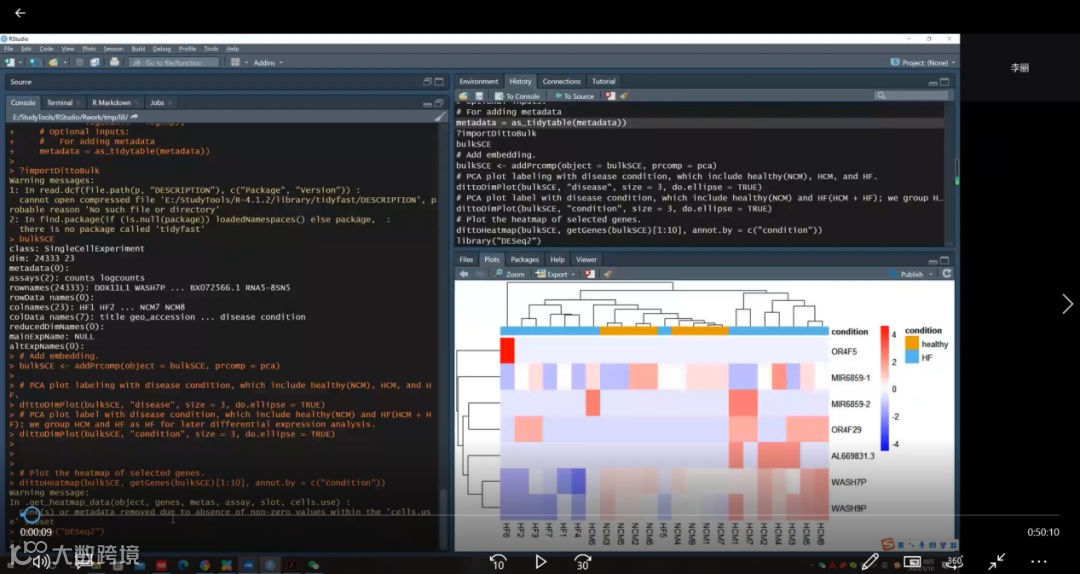
Task: Switch to the Jobs tab
Action: [x=157, y=102]
